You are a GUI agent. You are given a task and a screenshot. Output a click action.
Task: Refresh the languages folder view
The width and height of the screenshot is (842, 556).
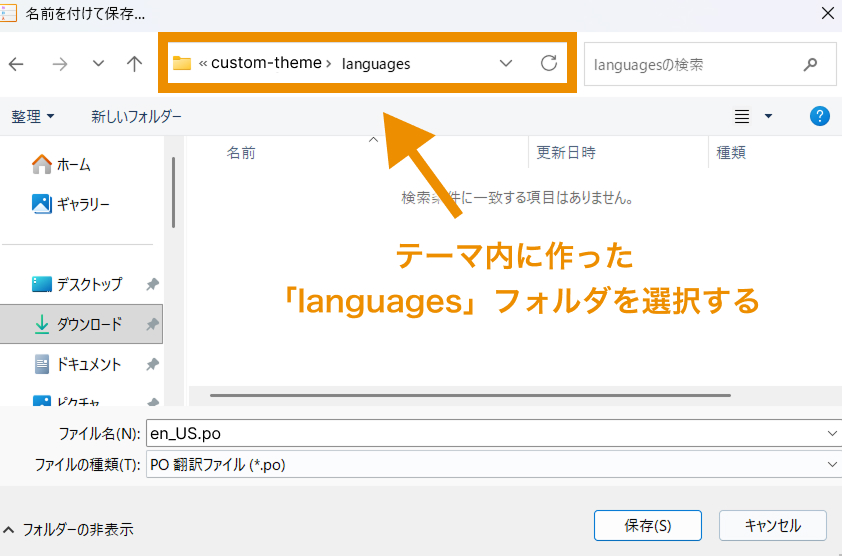[x=548, y=64]
